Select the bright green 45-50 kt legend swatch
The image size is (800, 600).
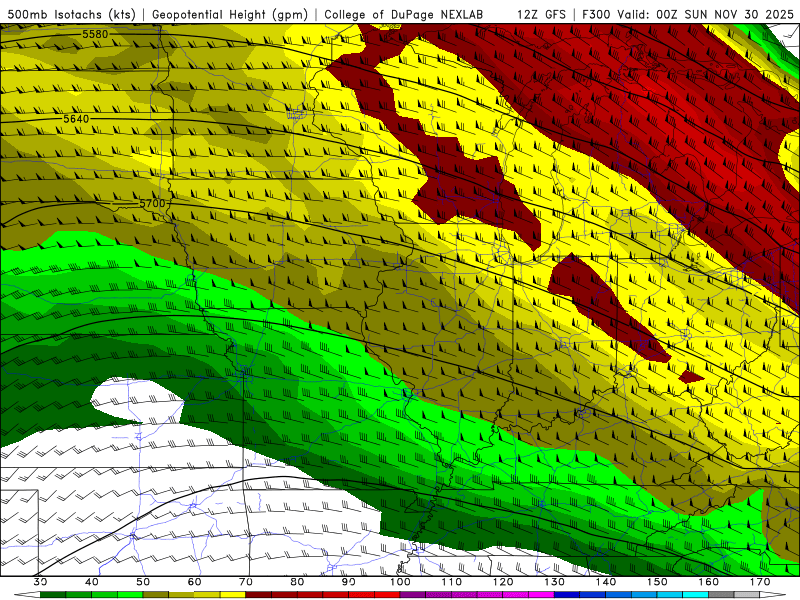(x=130, y=595)
